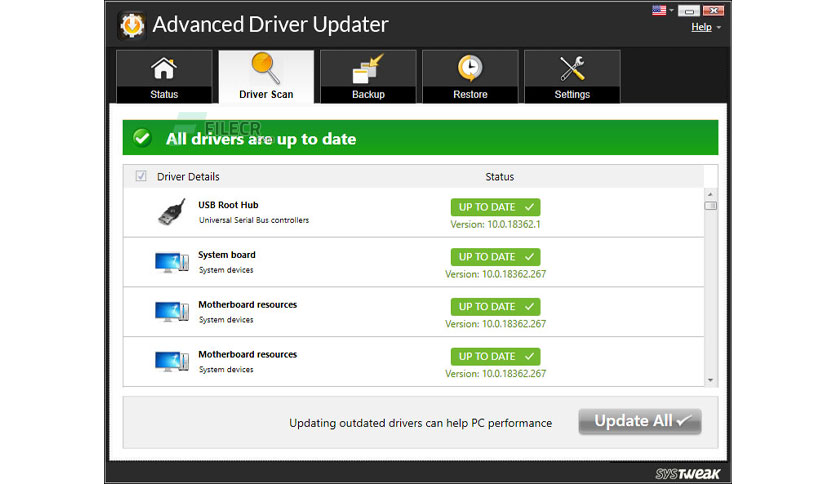The image size is (836, 484).
Task: Click the US flag language icon
Action: click(x=659, y=10)
